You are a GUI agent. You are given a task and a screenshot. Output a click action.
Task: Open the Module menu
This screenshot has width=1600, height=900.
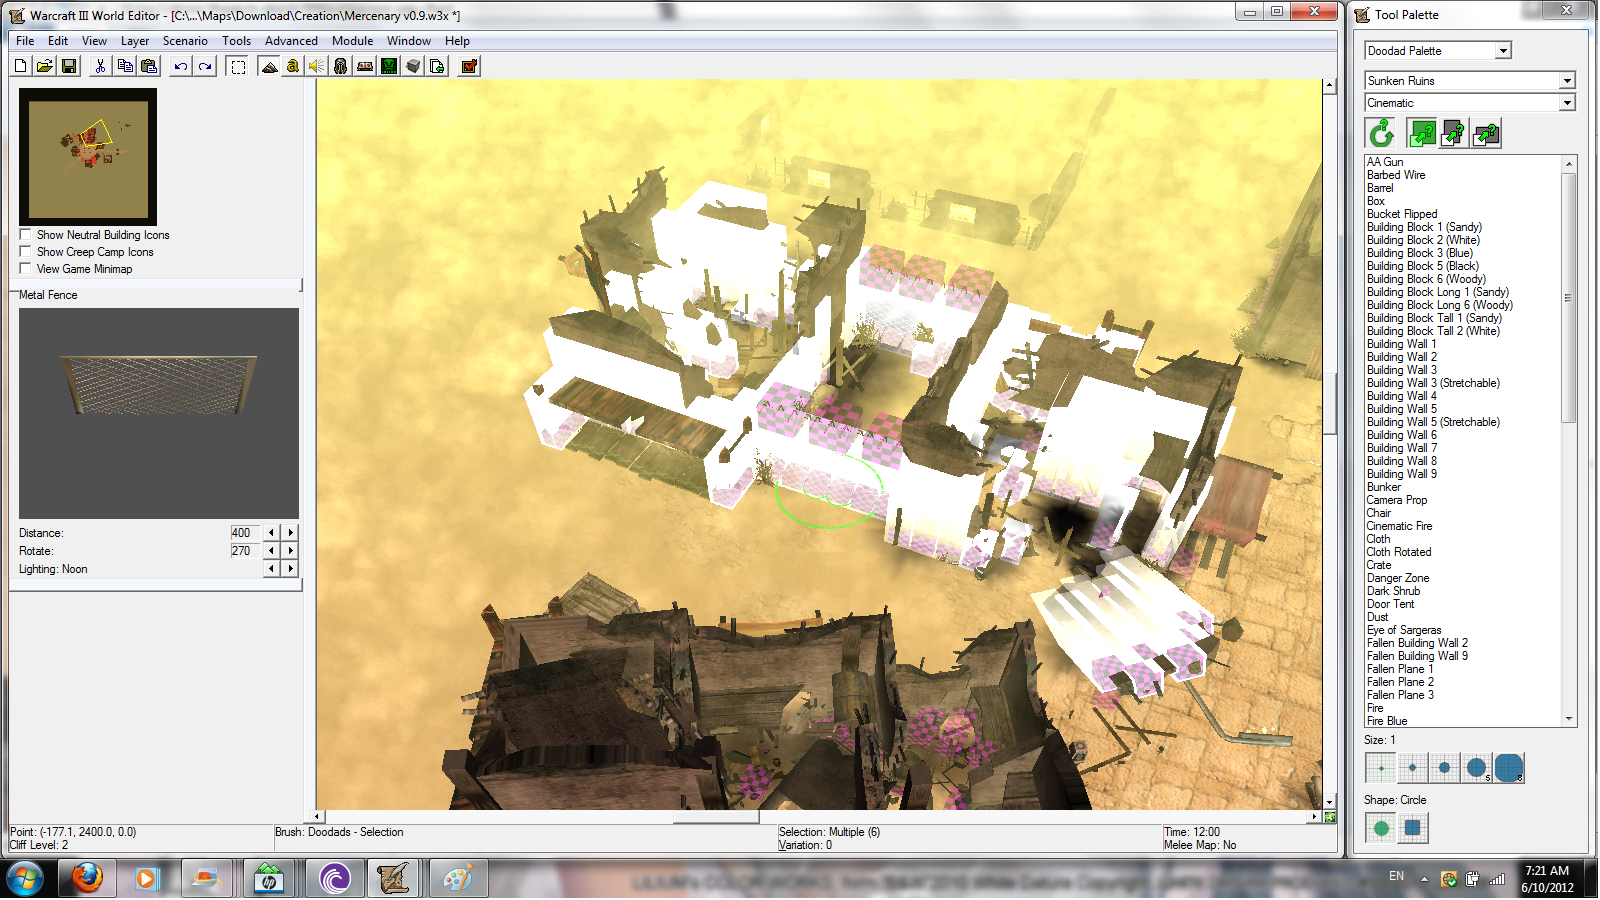coord(352,41)
